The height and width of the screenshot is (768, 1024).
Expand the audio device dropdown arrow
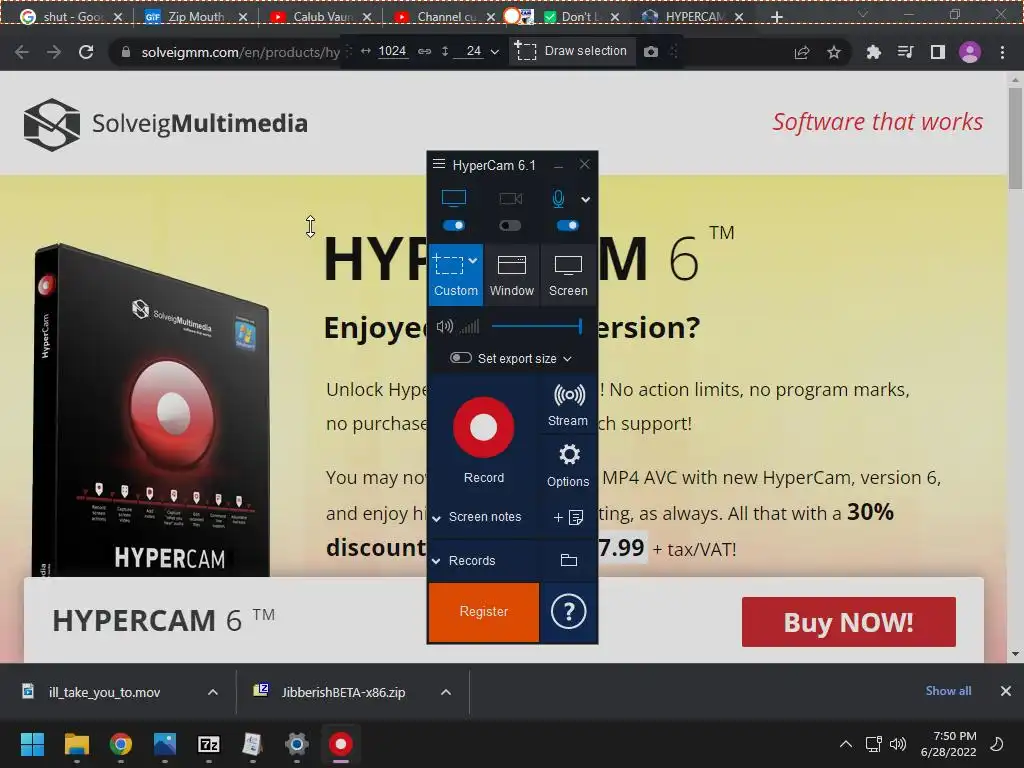point(586,200)
